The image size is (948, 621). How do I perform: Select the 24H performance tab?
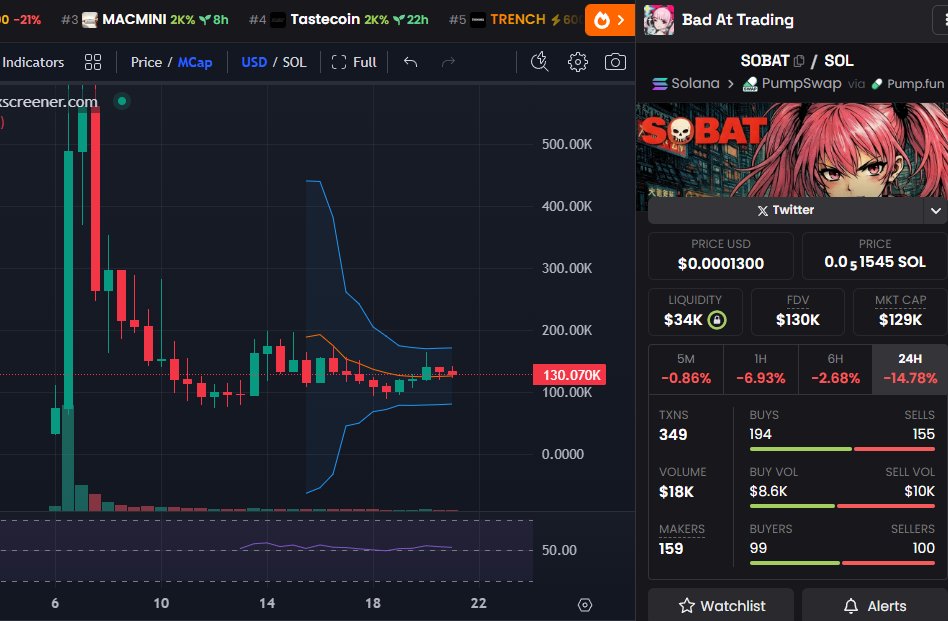point(910,369)
